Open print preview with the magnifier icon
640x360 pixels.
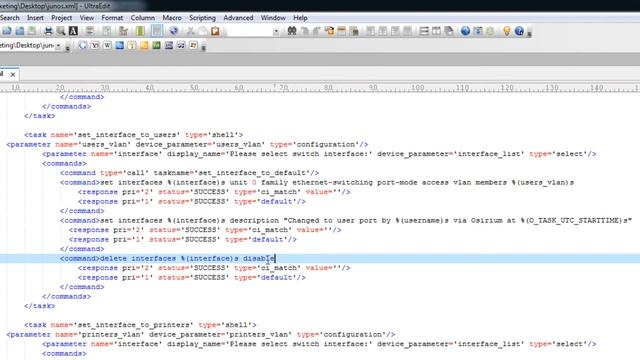61,31
